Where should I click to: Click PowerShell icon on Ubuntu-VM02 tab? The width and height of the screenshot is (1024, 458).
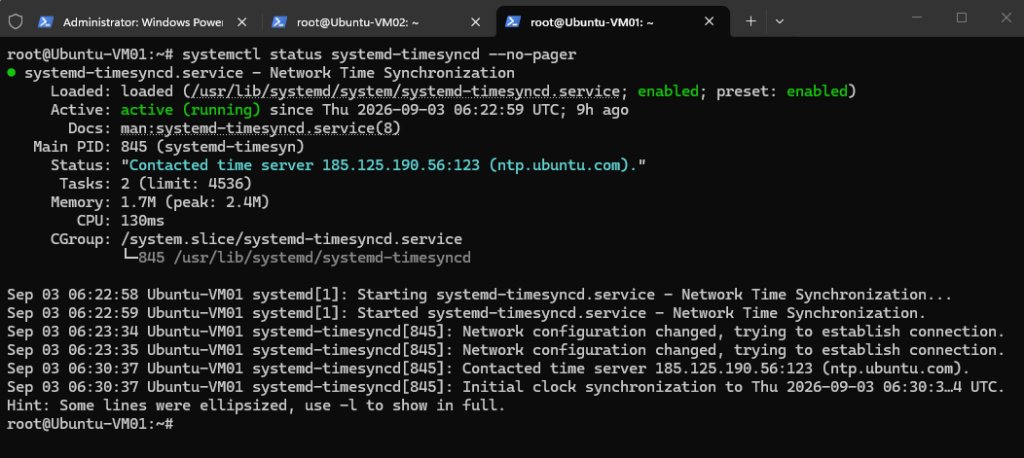[279, 22]
